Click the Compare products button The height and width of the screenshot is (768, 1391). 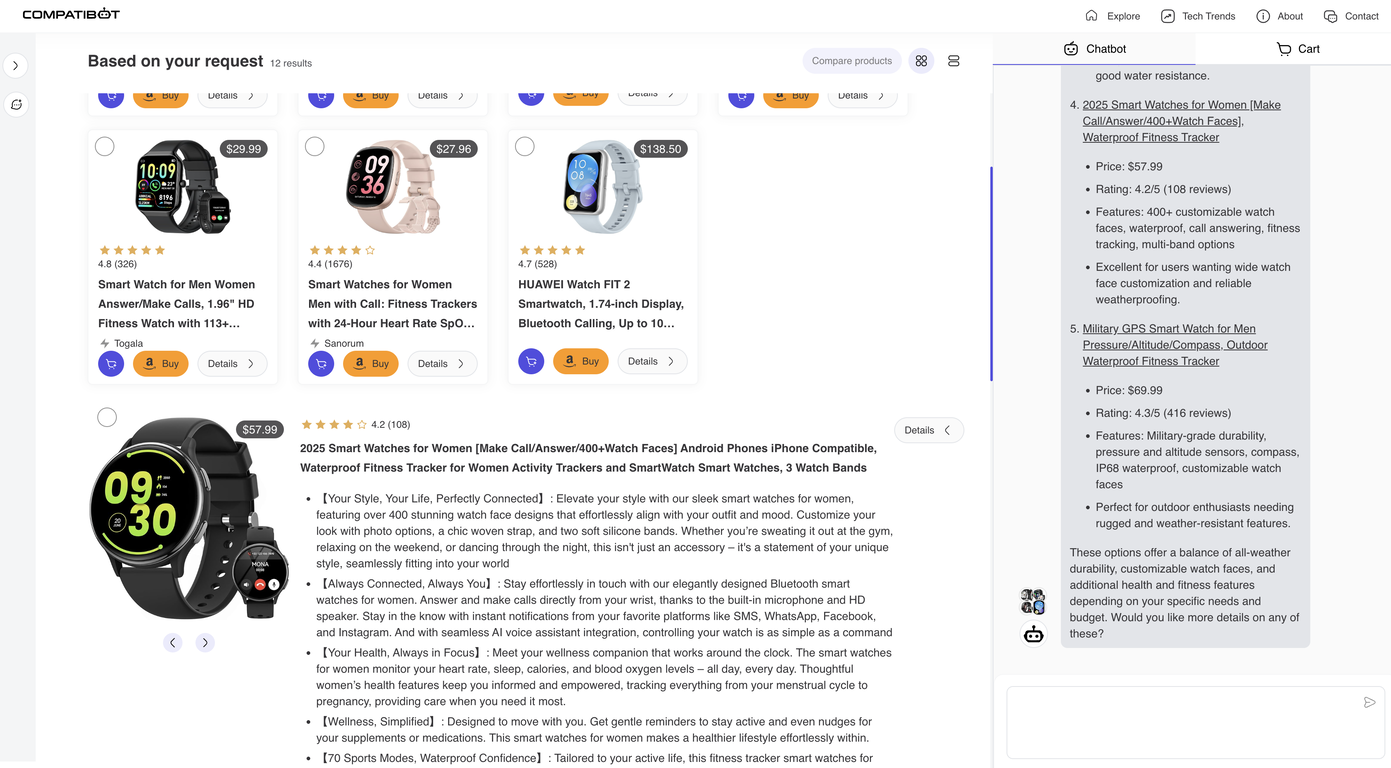851,61
